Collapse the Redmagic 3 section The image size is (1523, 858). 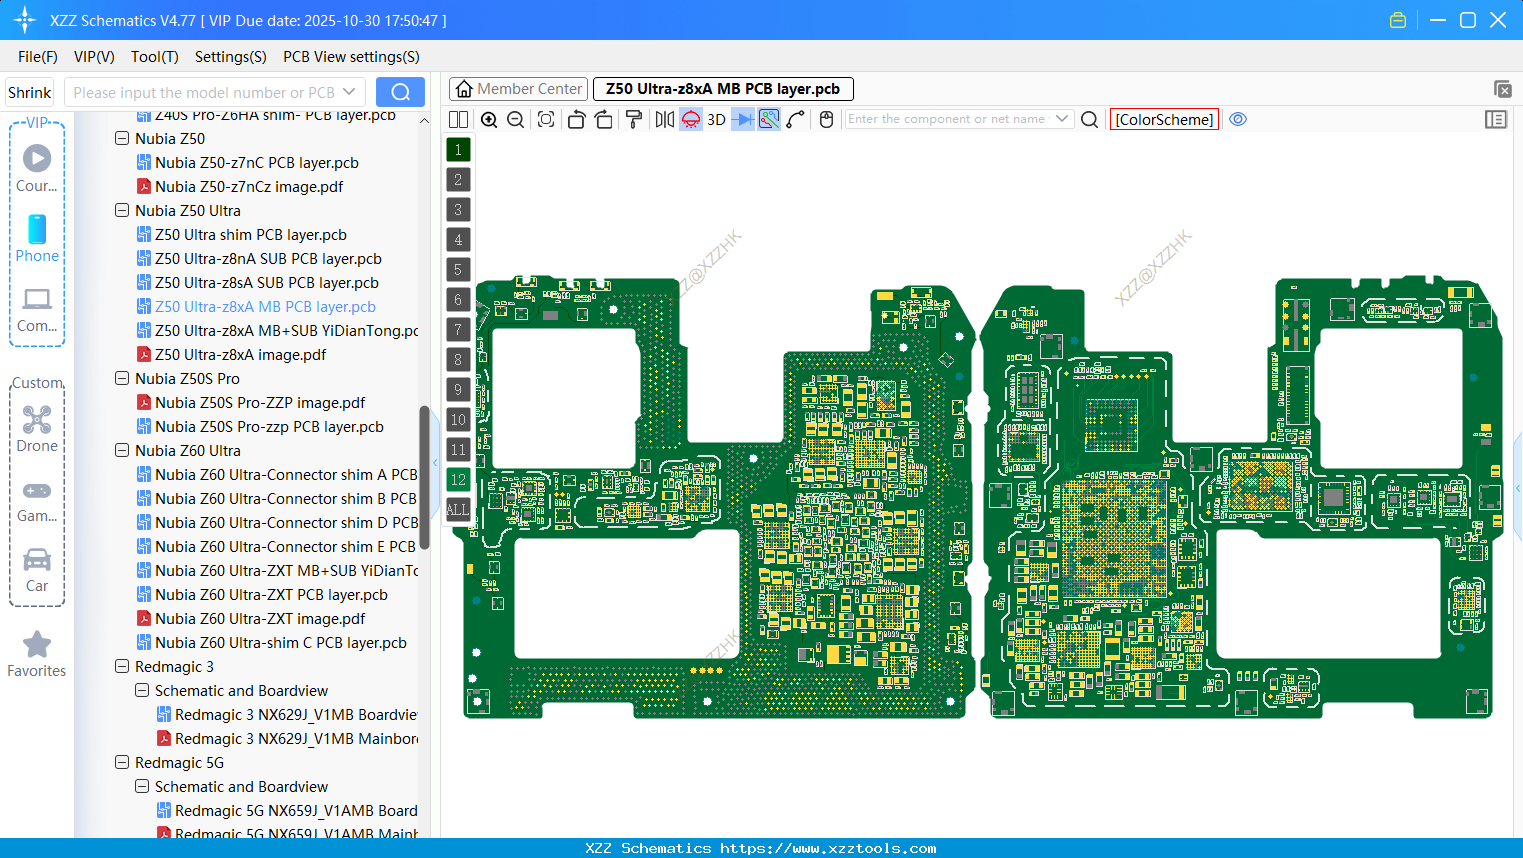[122, 666]
